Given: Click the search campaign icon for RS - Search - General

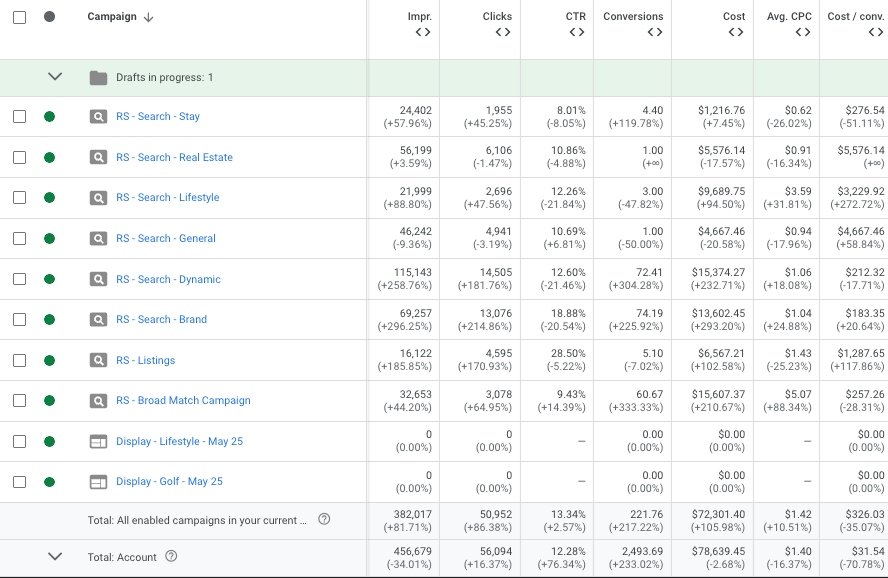Looking at the screenshot, I should tap(99, 238).
